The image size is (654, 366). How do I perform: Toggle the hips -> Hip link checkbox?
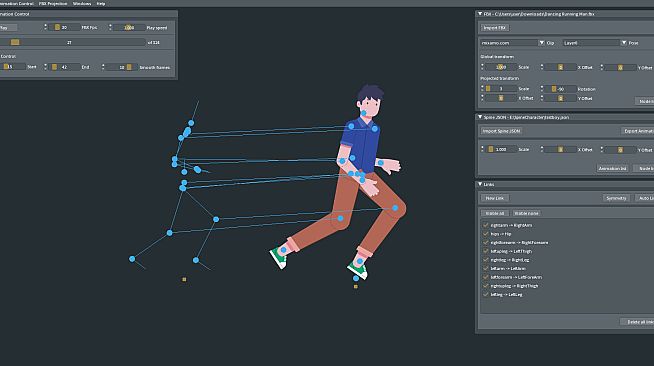pyautogui.click(x=485, y=234)
